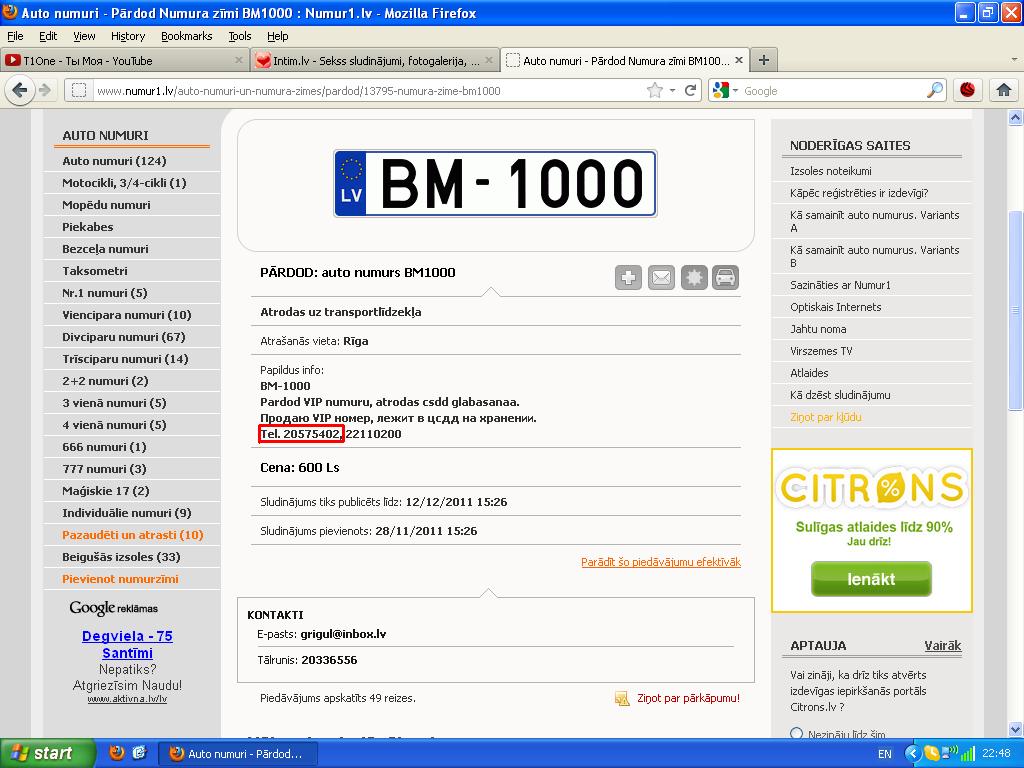Bookmark this page with the star icon

click(x=655, y=90)
